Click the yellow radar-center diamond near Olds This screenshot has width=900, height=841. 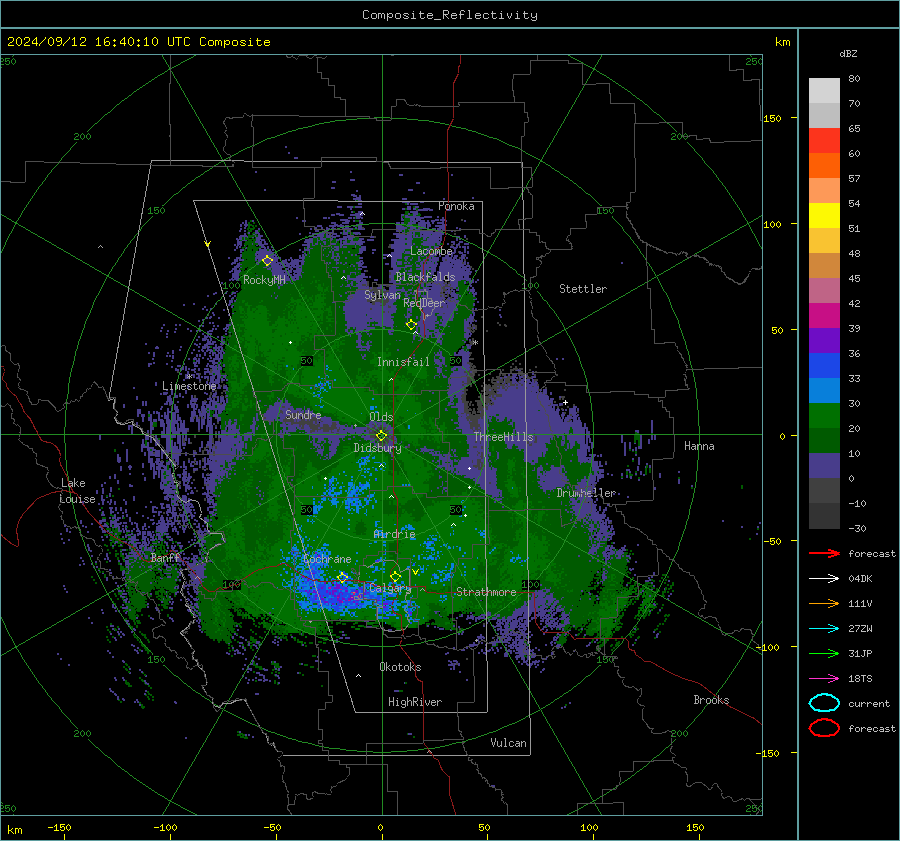[x=381, y=436]
